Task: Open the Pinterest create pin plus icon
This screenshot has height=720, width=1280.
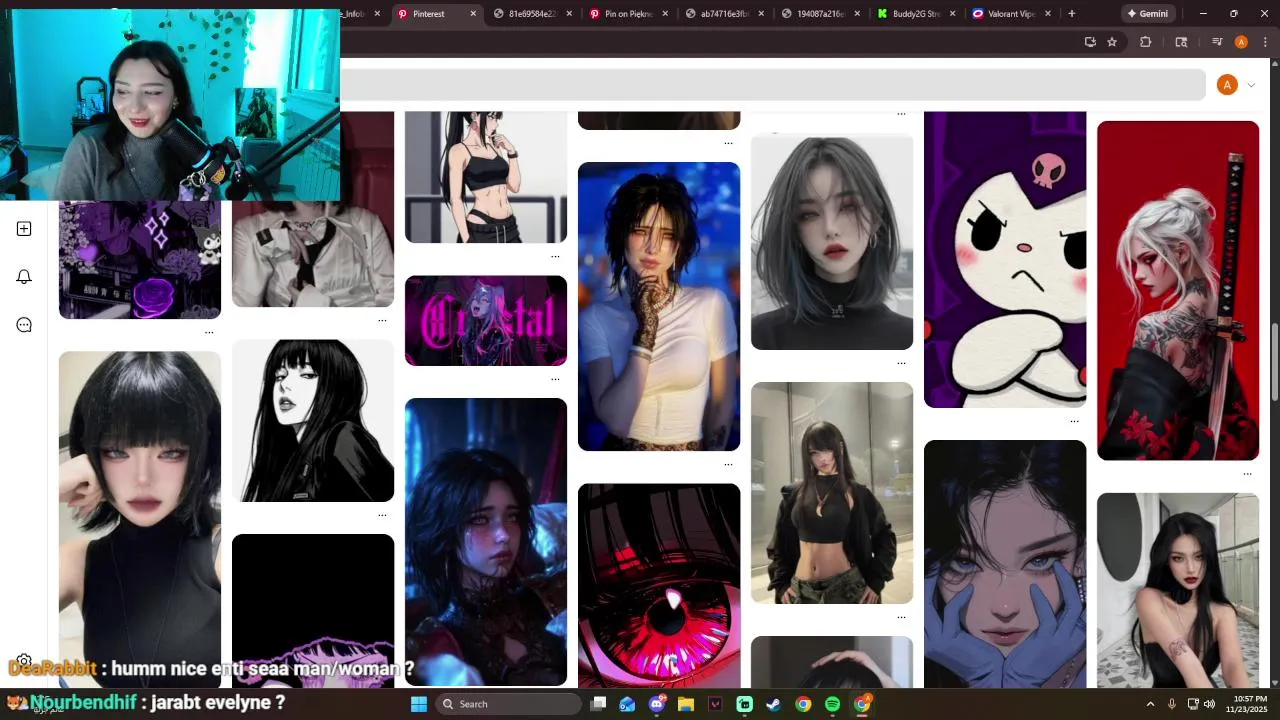Action: [x=24, y=229]
